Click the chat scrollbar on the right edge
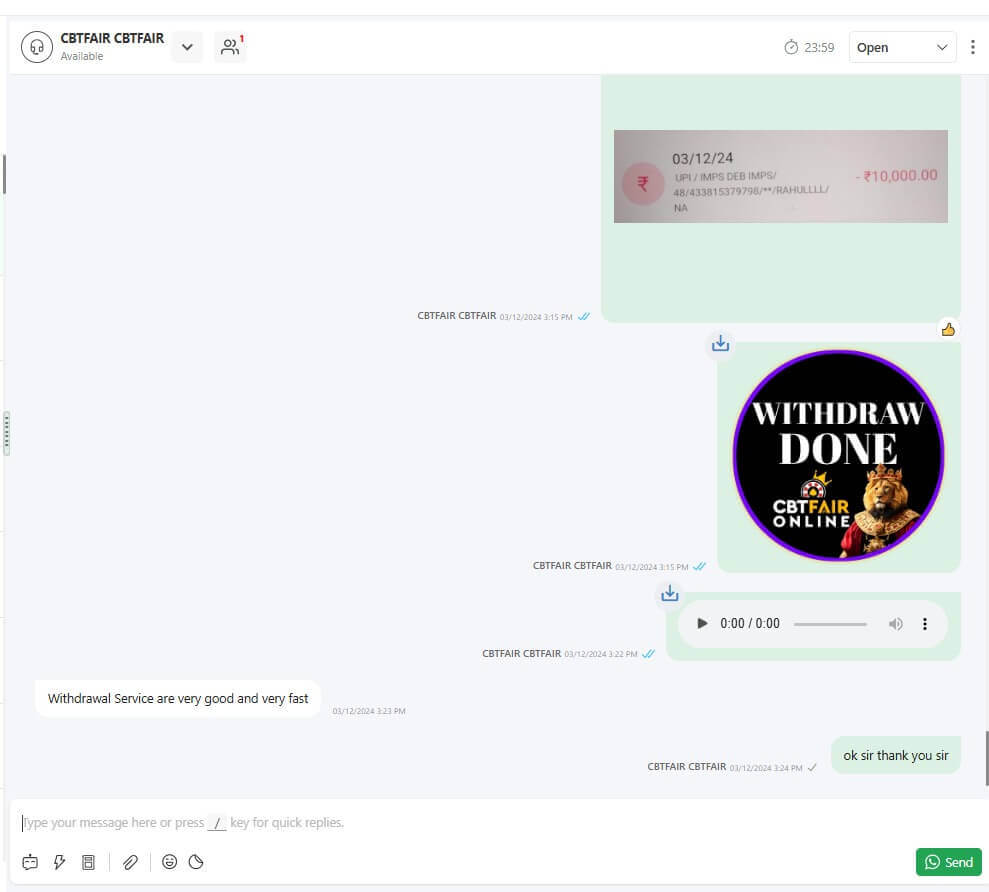The width and height of the screenshot is (989, 892). point(986,758)
